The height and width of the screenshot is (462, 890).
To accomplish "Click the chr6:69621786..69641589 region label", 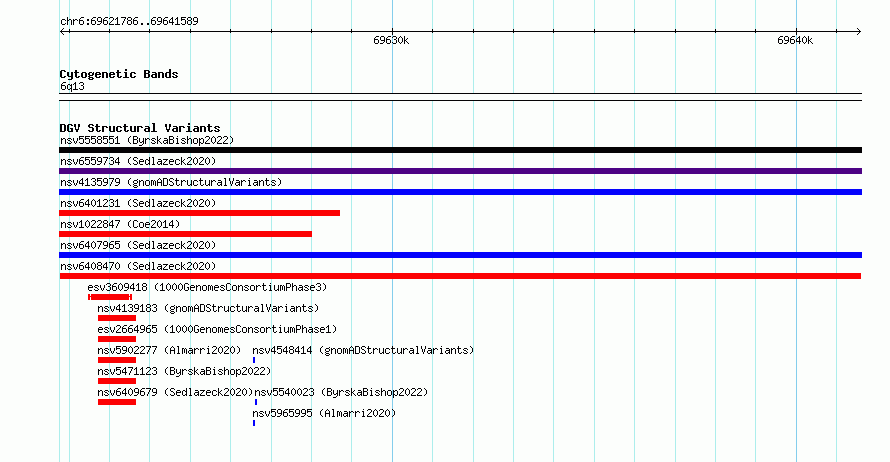I will click(x=129, y=22).
